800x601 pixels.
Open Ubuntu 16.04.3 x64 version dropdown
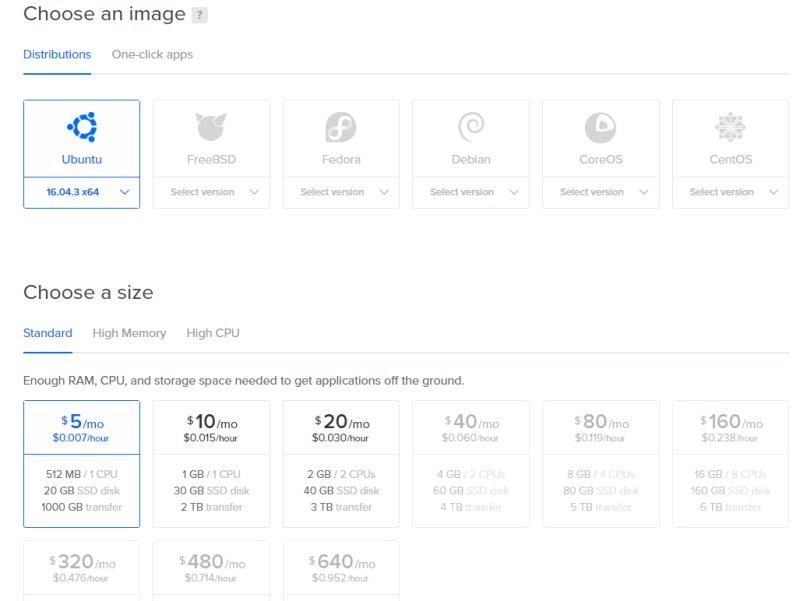pos(82,192)
